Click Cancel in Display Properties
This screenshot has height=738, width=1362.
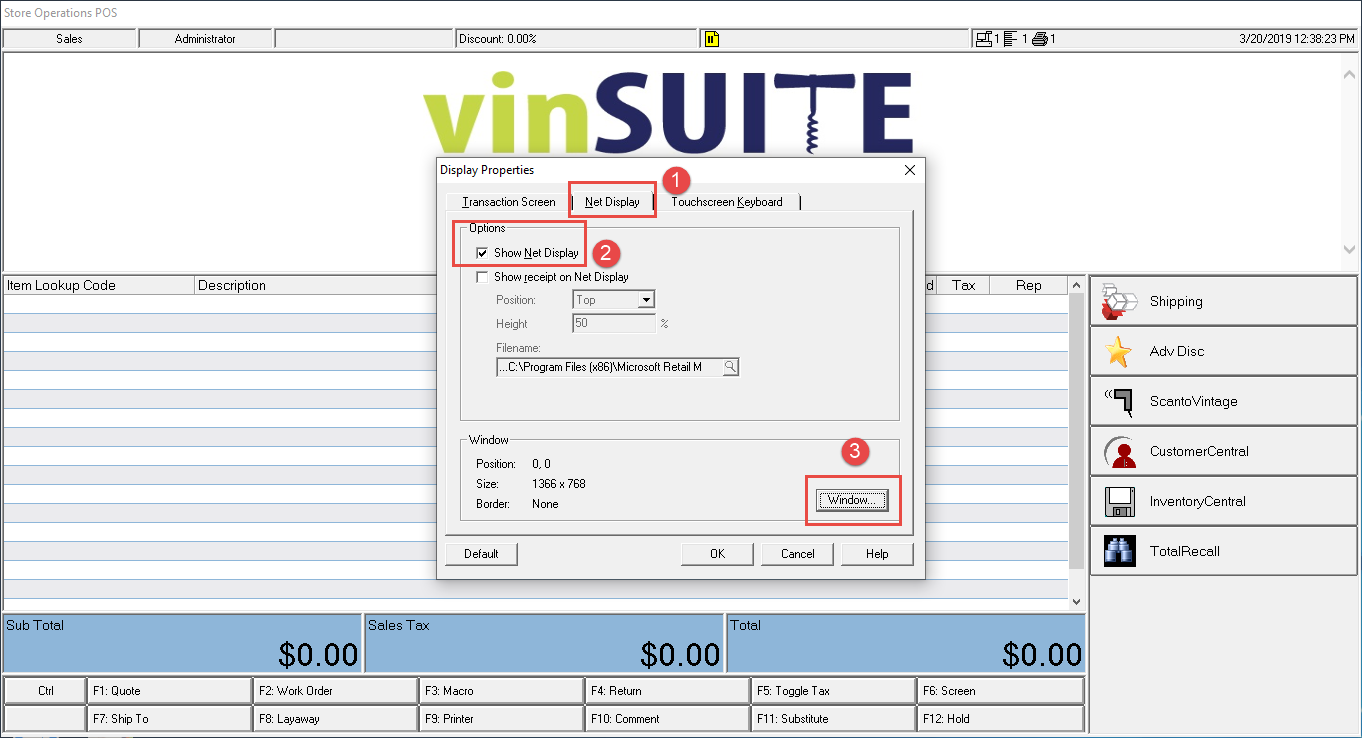click(x=797, y=554)
